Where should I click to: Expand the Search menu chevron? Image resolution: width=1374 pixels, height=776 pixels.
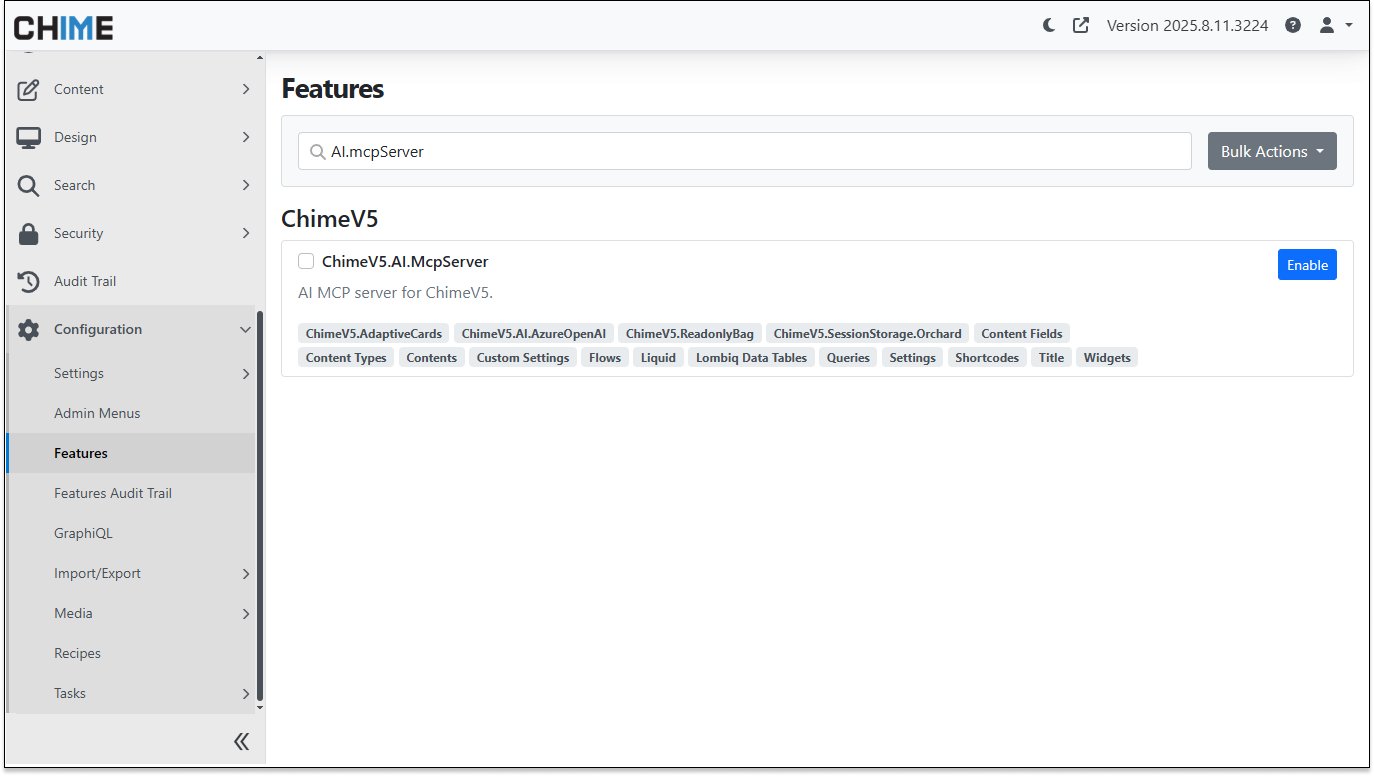coord(246,185)
